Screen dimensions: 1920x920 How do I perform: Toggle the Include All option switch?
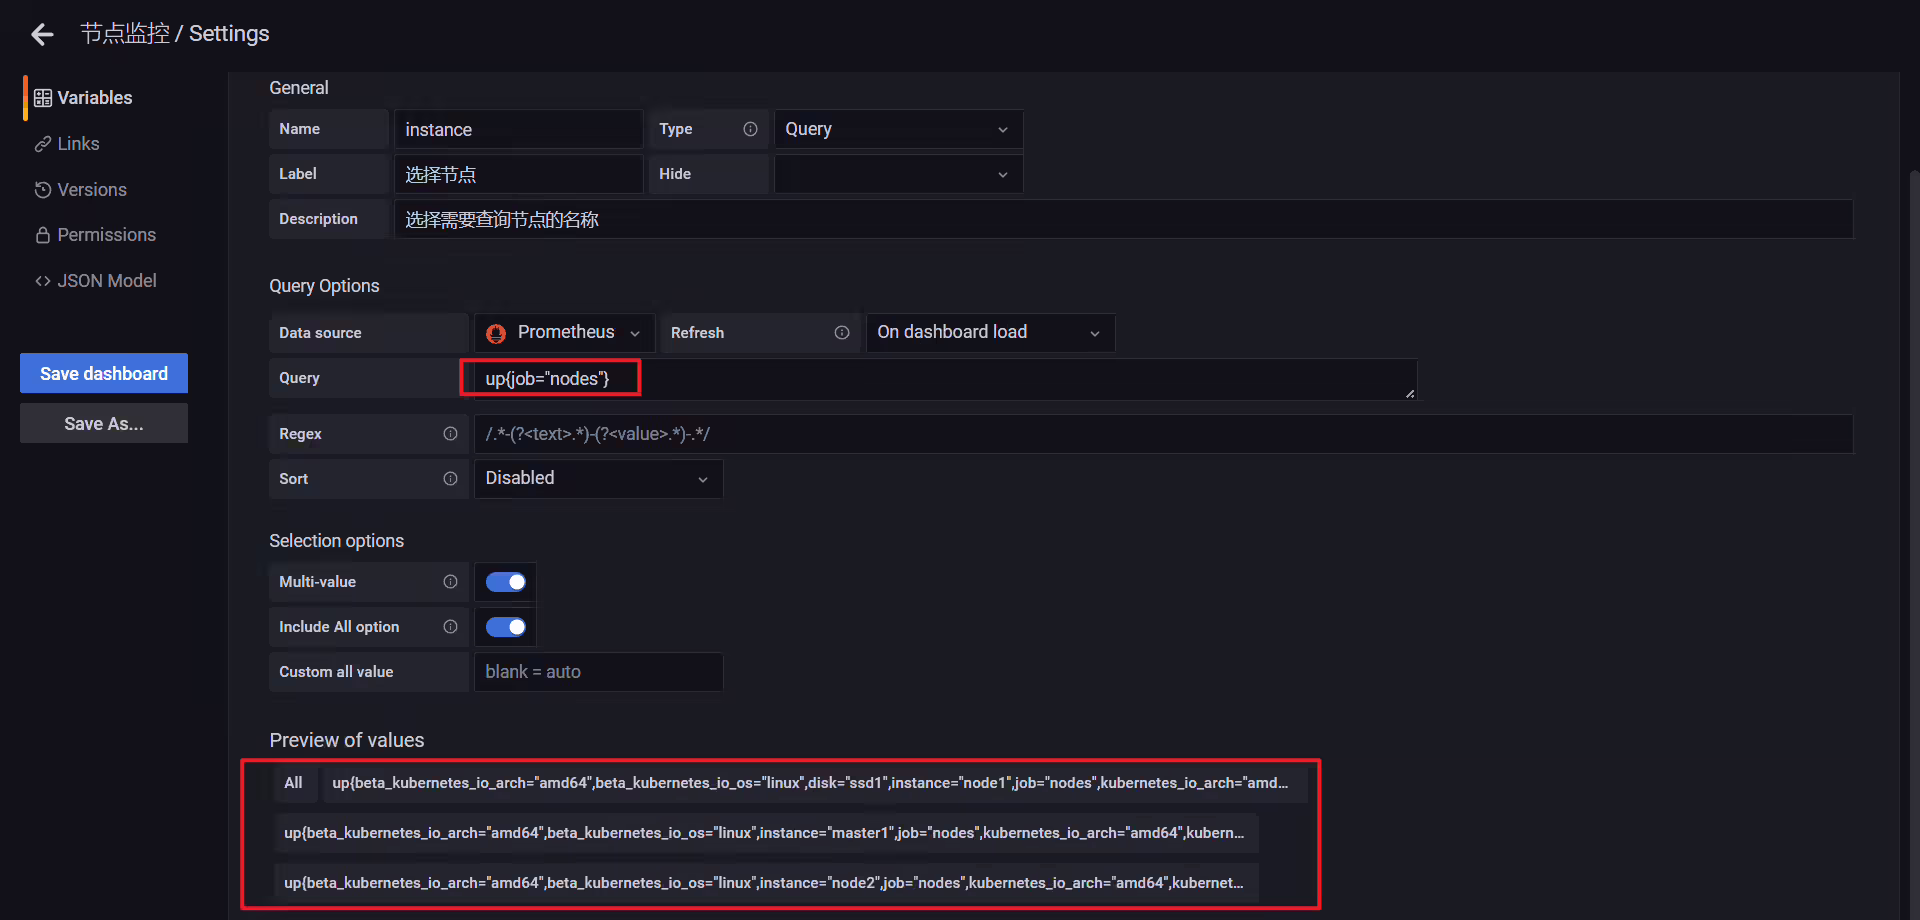[x=506, y=627]
